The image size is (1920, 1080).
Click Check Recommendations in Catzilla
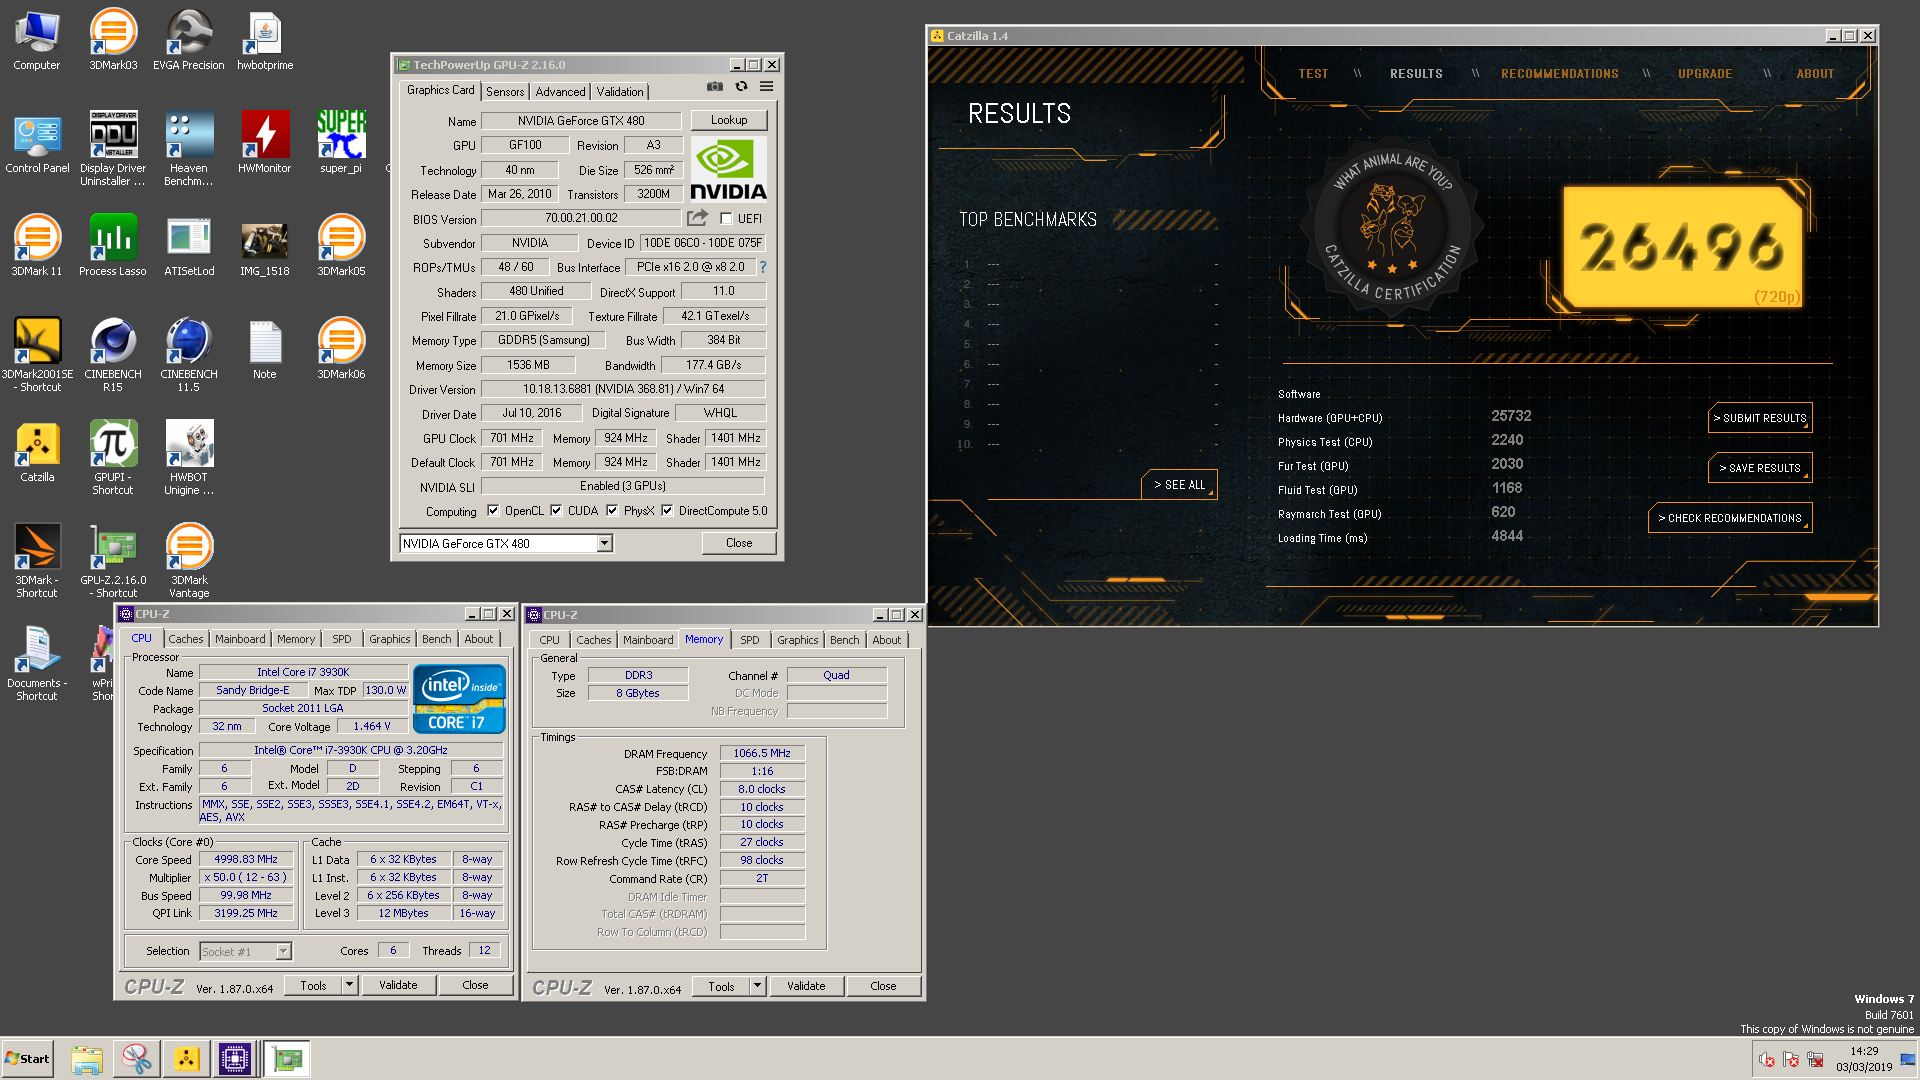1730,518
